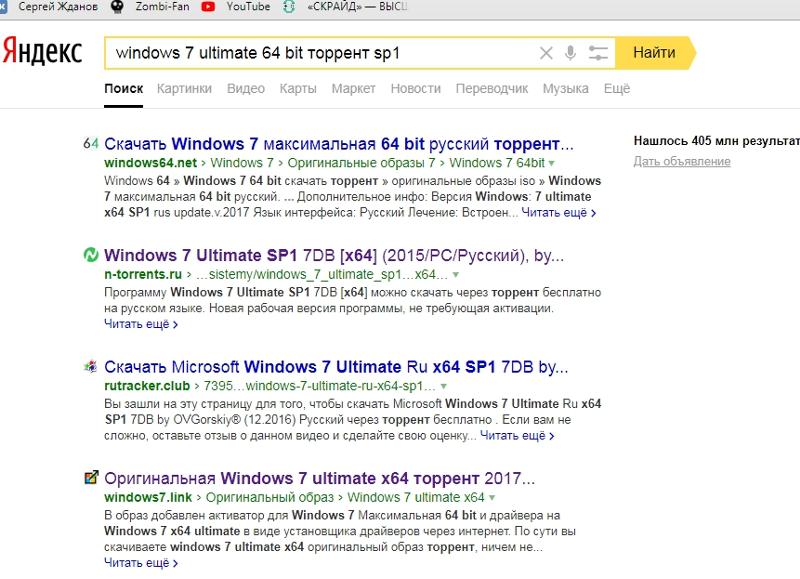Open result Windows 7 Ultimate SP1 7DB [x64]
800x579 pixels.
click(334, 255)
